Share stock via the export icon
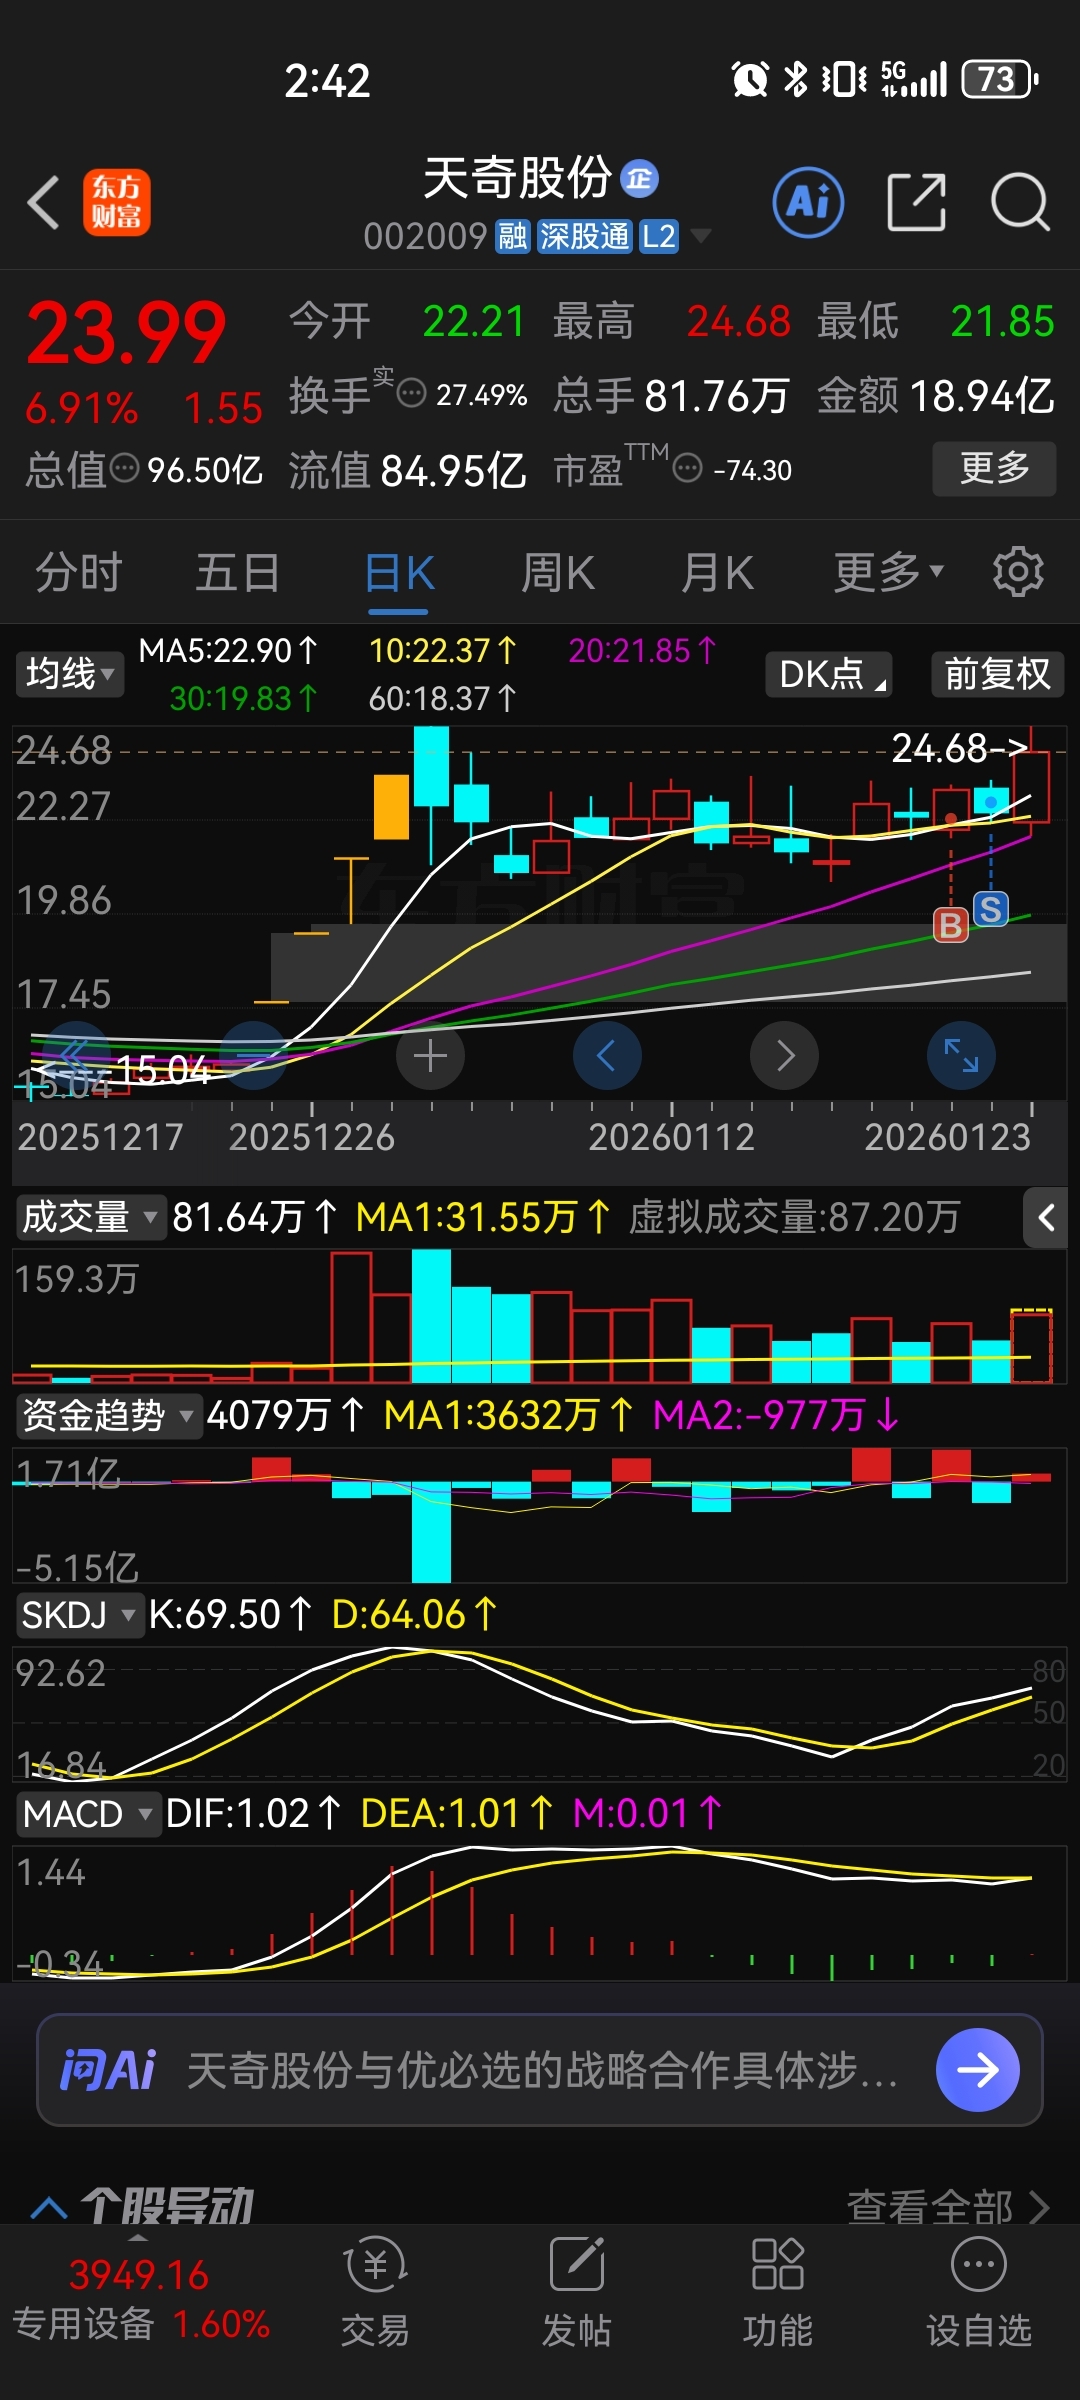The image size is (1080, 2400). [x=916, y=202]
